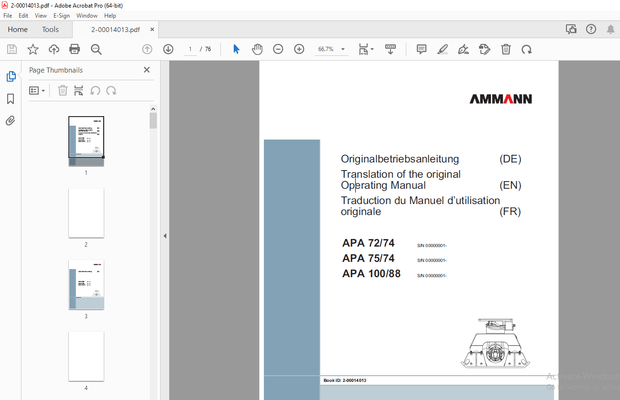Screen dimensions: 620x400
Task: Open fit page options icon
Action: point(365,49)
